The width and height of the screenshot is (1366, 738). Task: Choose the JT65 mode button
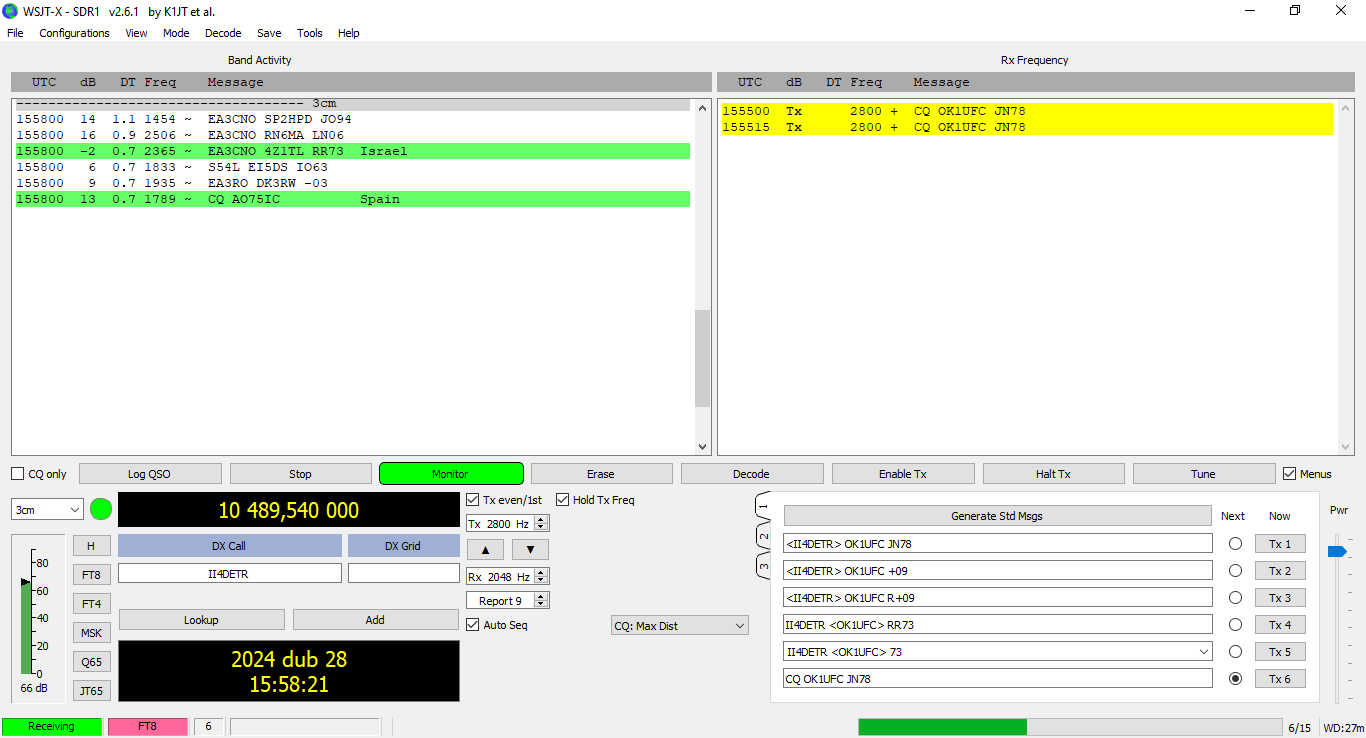[x=91, y=690]
